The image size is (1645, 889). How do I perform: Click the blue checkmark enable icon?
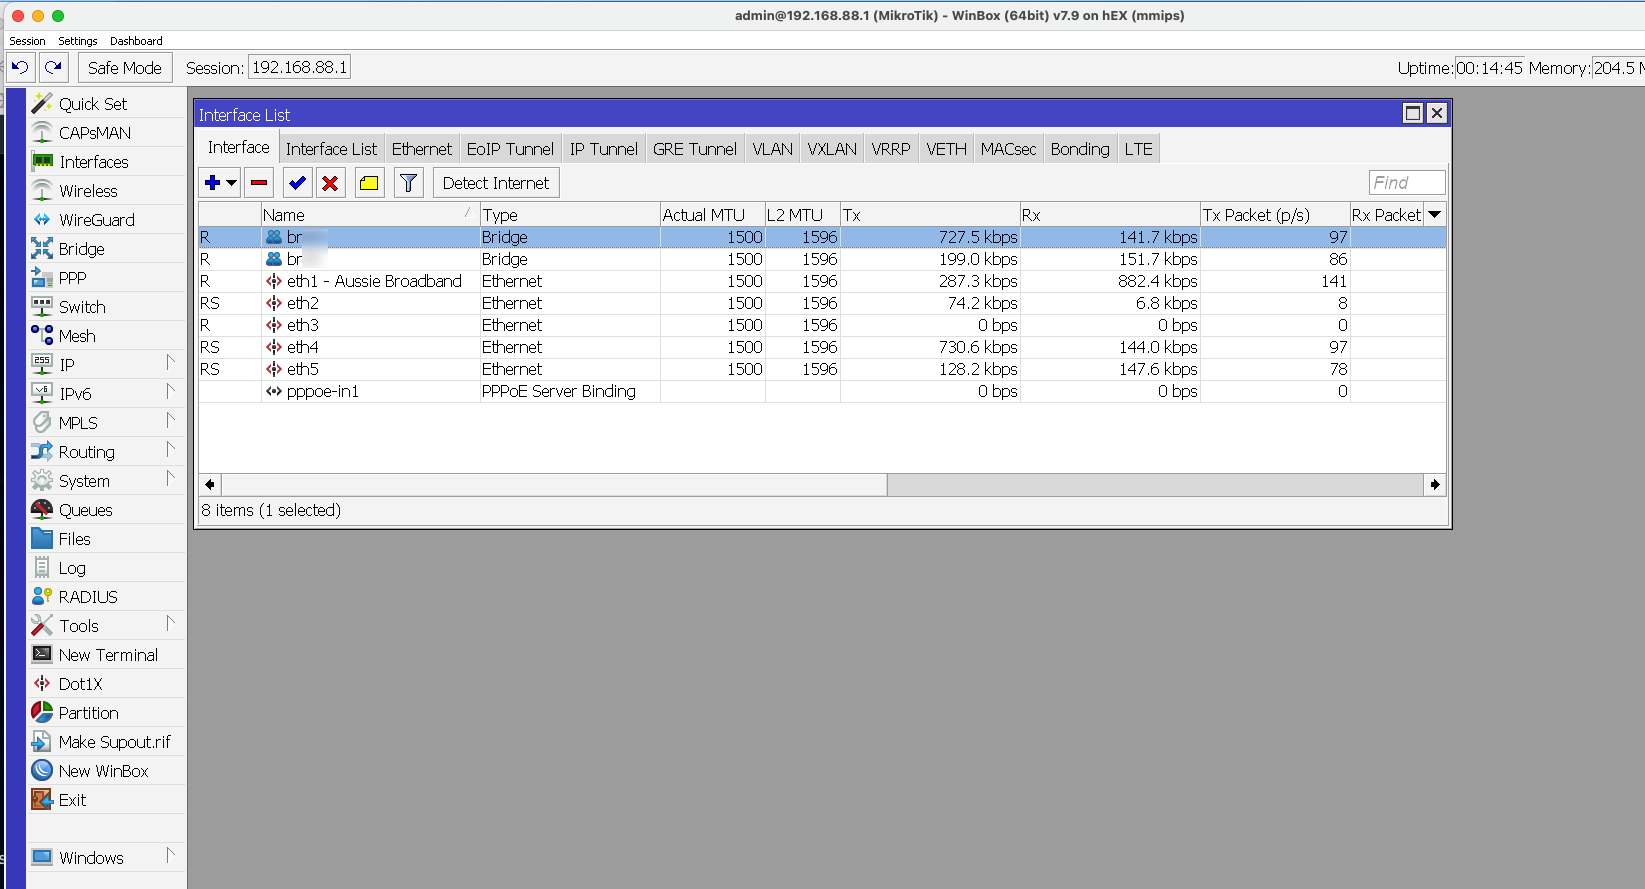coord(297,183)
